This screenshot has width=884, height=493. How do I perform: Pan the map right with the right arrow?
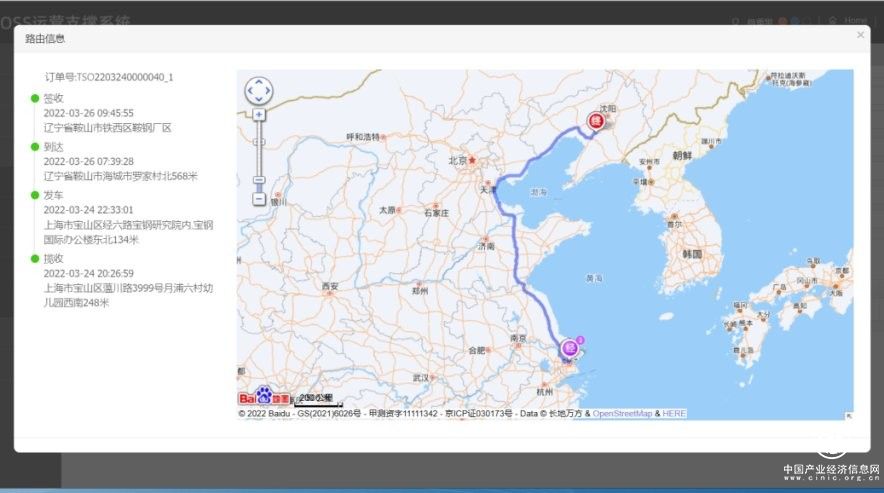(269, 91)
